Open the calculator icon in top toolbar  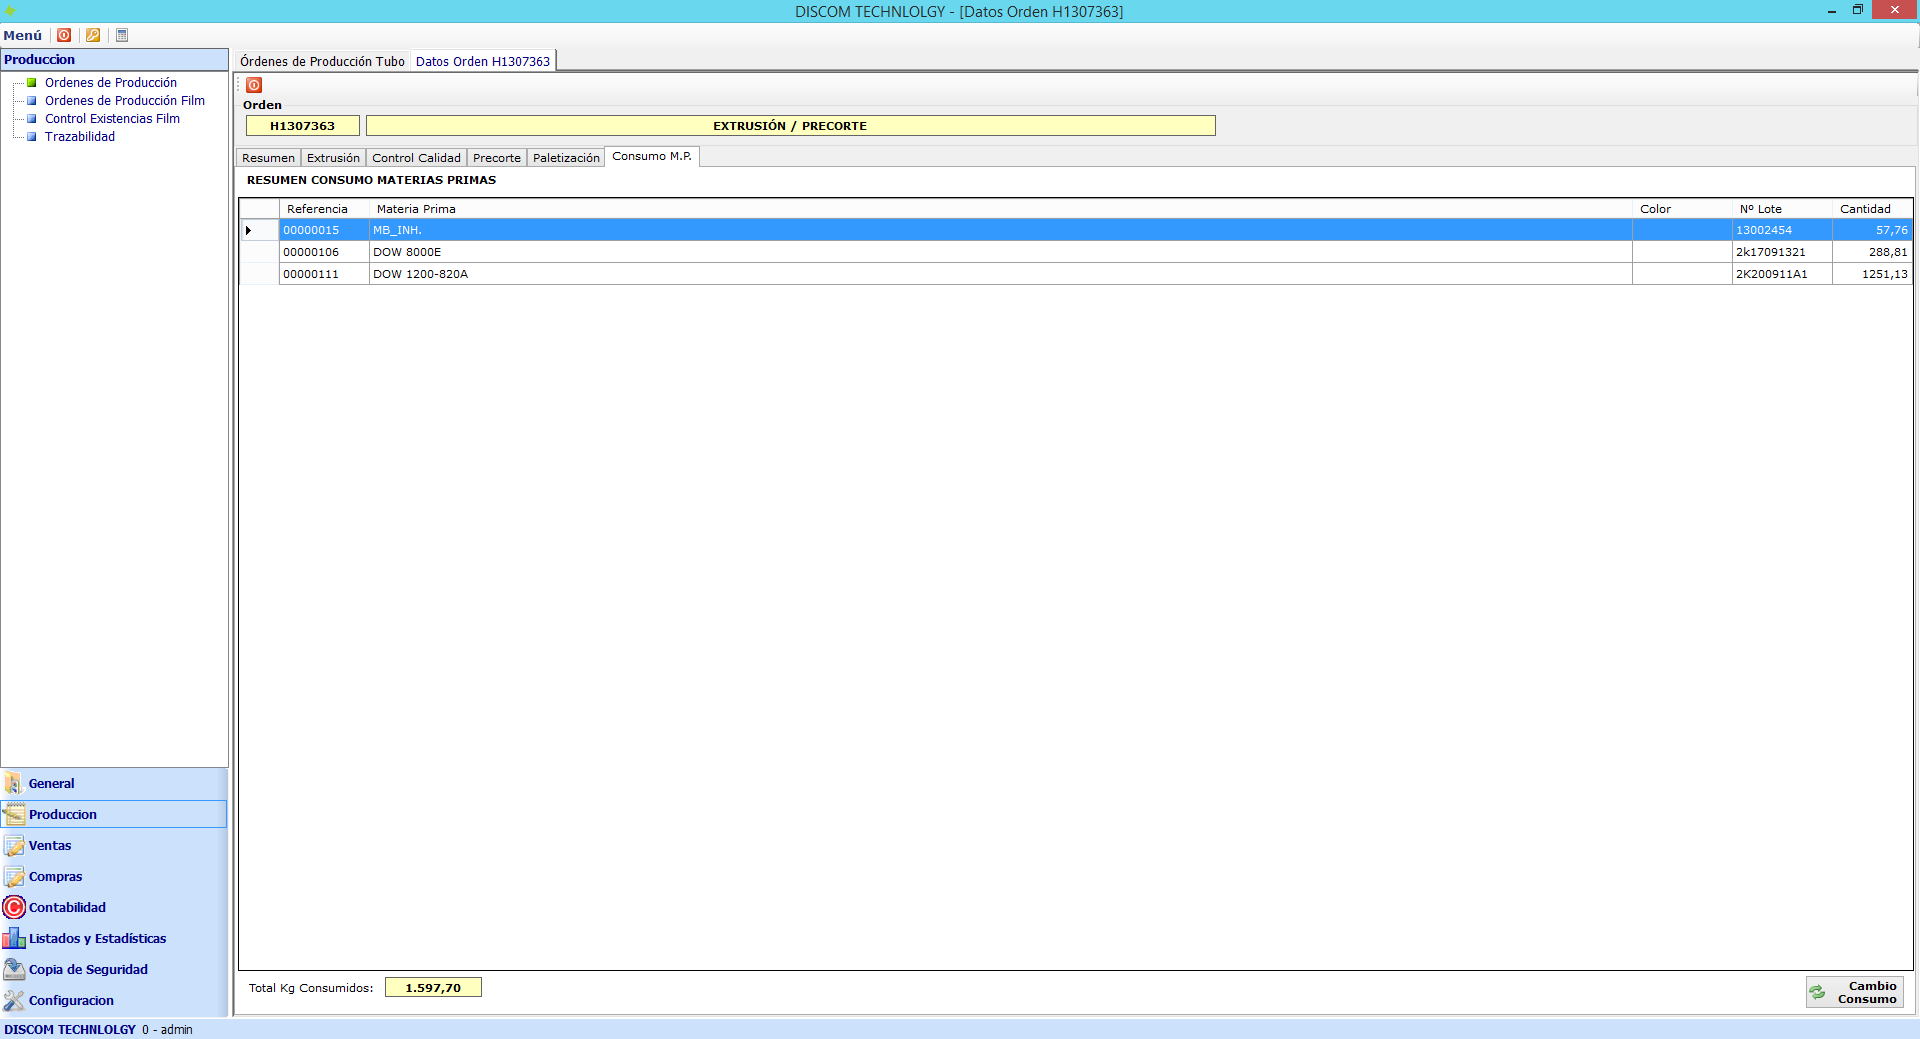point(122,35)
